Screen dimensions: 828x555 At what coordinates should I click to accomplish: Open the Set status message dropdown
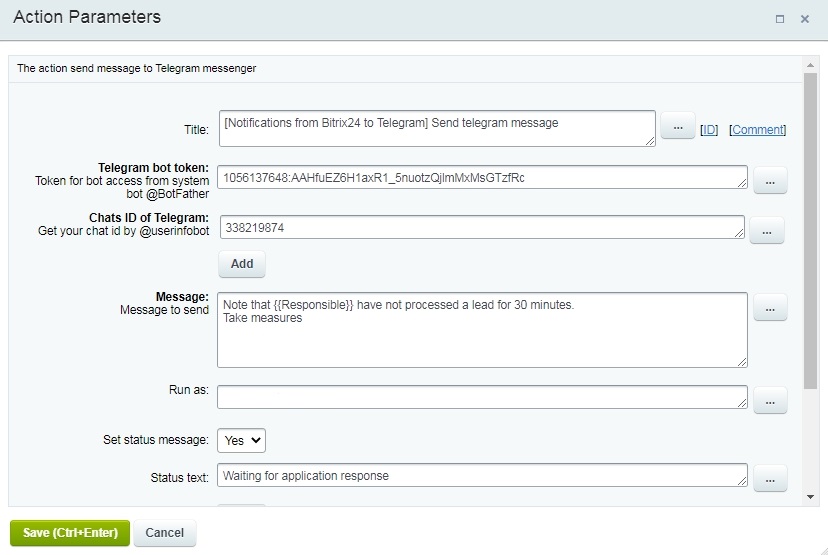click(x=241, y=440)
